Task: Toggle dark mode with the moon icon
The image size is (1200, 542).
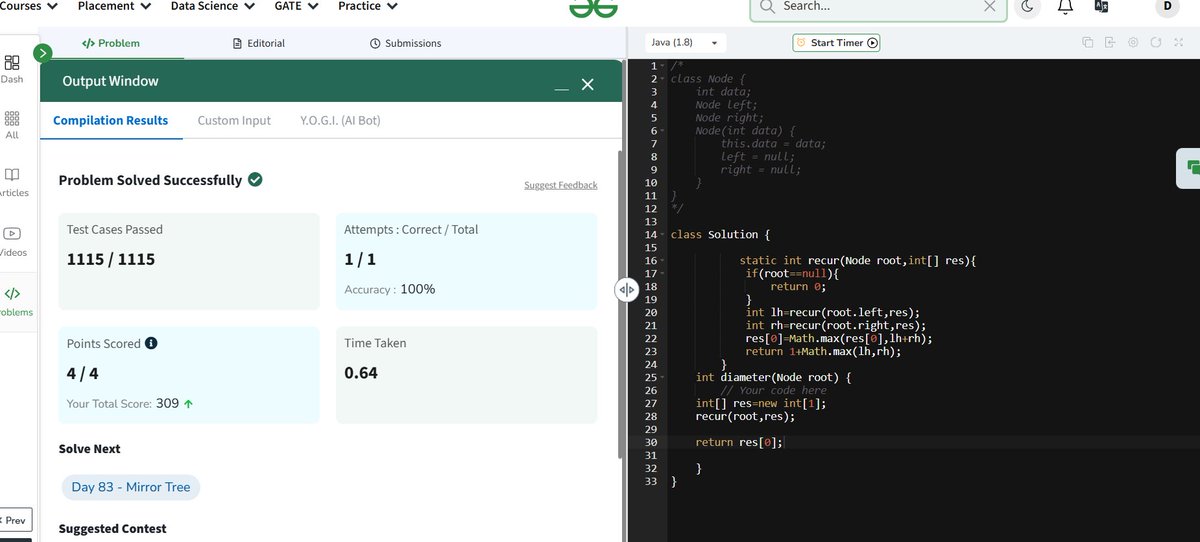Action: coord(1028,7)
